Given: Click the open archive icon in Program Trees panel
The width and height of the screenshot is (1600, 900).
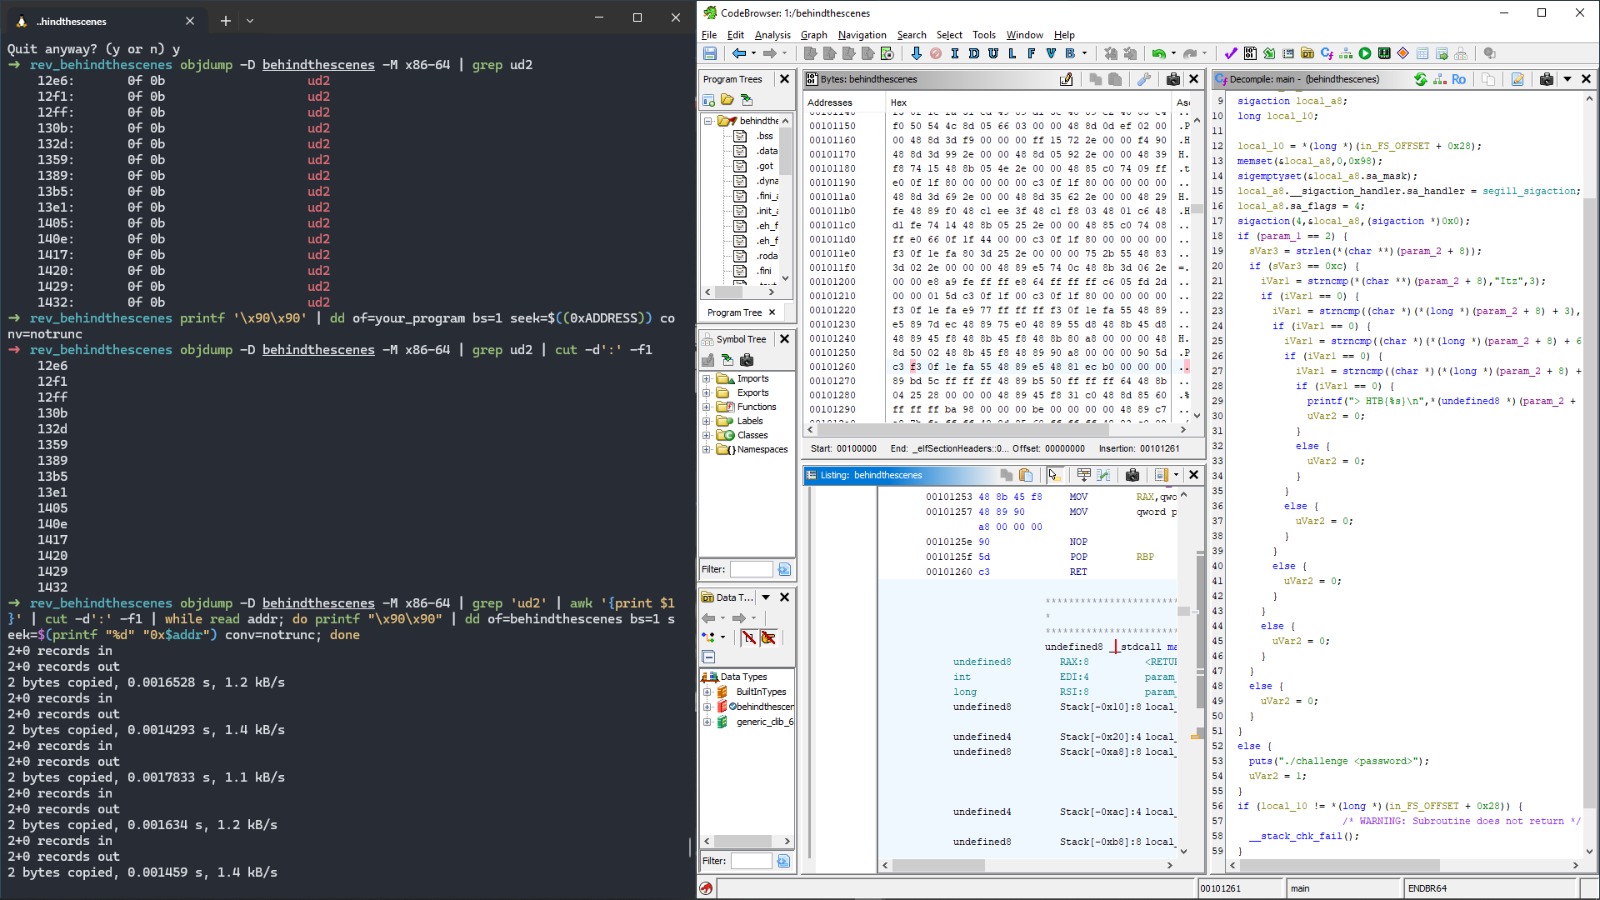Looking at the screenshot, I should (727, 99).
